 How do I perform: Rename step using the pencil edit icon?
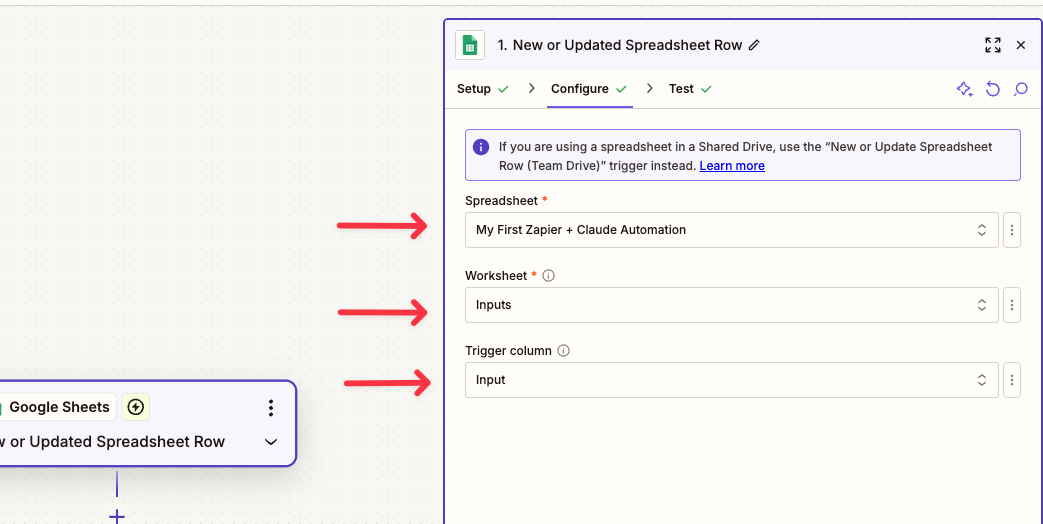[x=754, y=45]
